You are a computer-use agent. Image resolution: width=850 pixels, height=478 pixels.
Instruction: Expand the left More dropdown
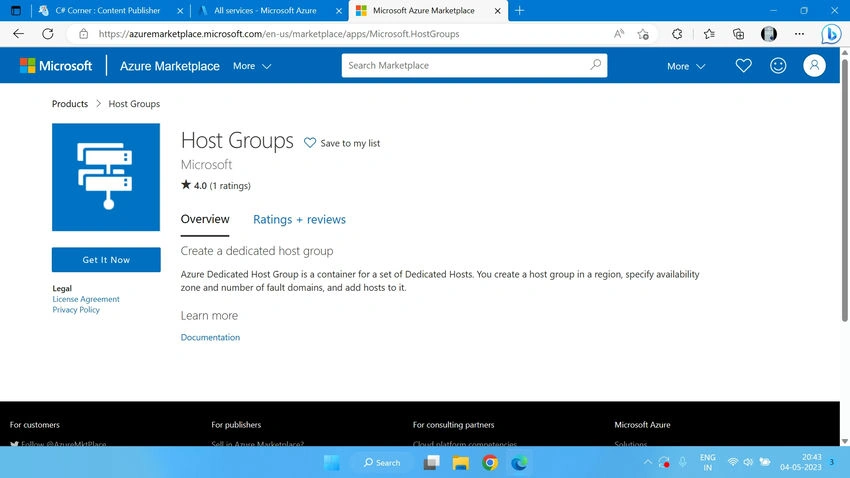pos(252,66)
